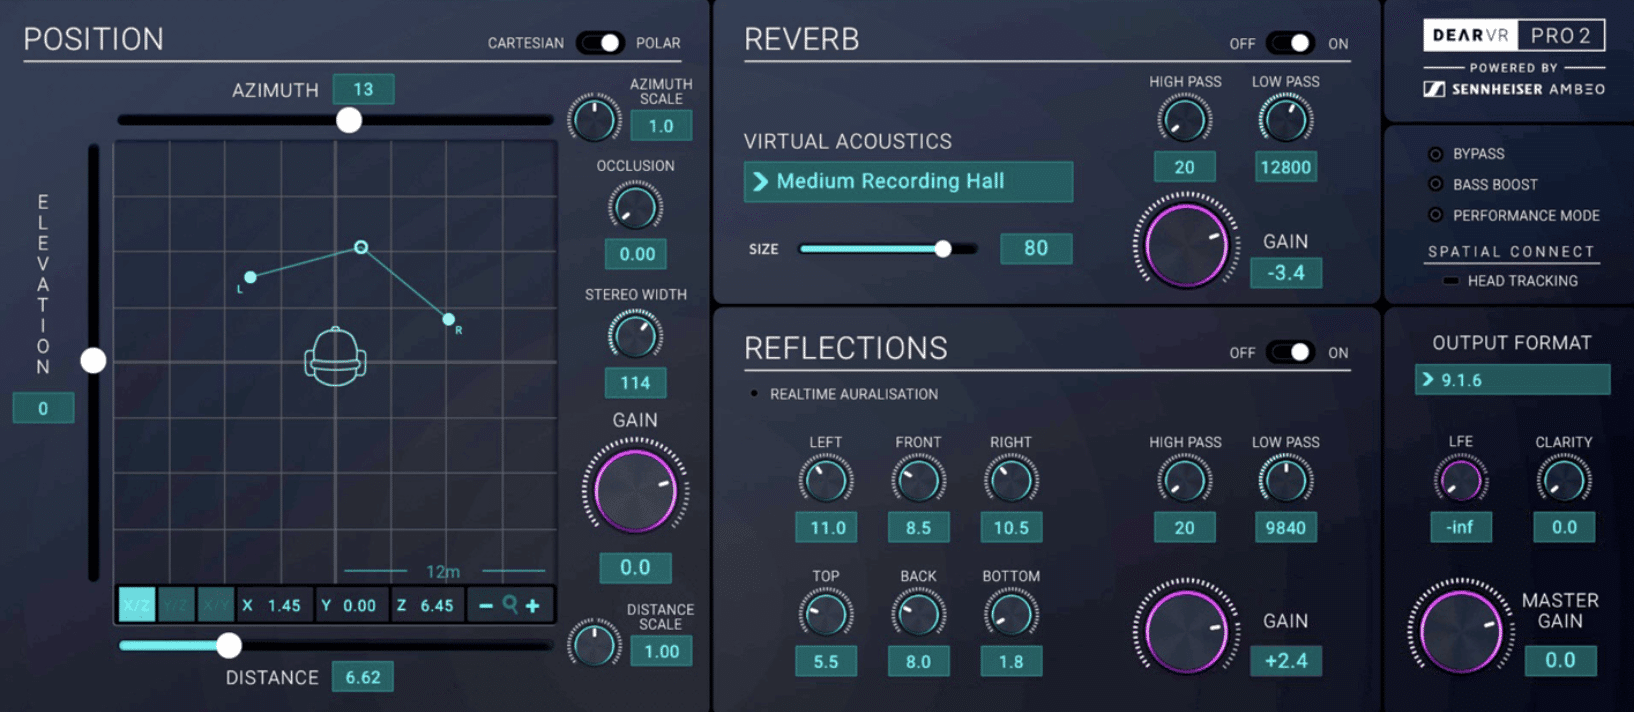Click the Reflections Front knob
The width and height of the screenshot is (1634, 712).
[x=918, y=480]
